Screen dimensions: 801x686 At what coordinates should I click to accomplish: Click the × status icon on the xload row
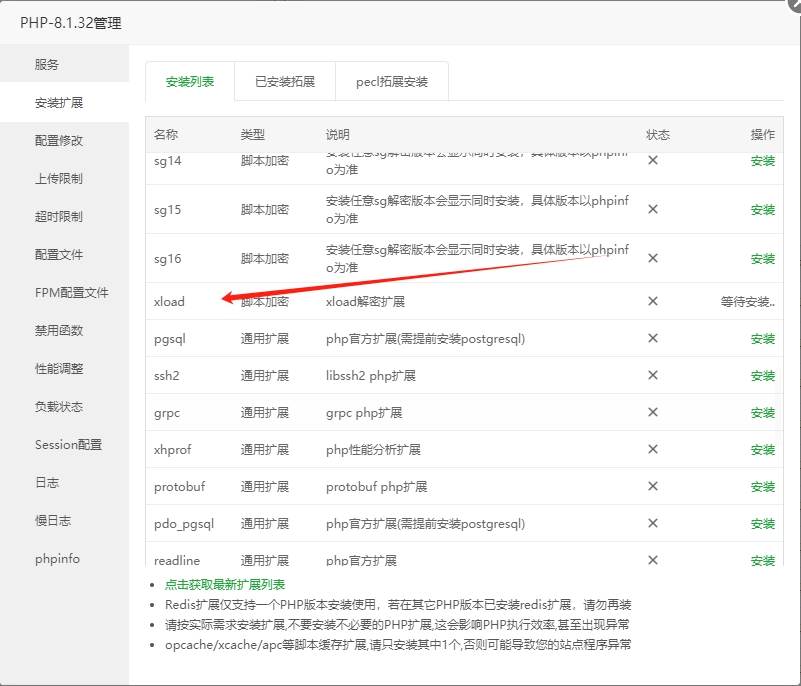tap(652, 300)
